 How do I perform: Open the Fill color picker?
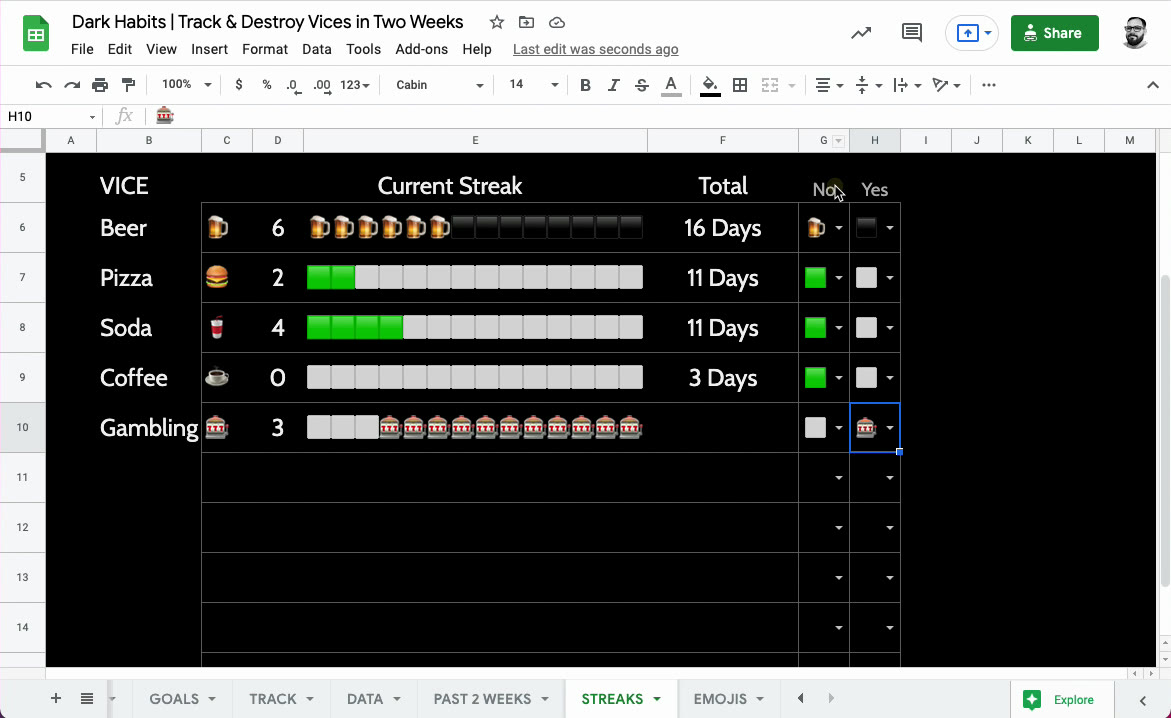[x=710, y=85]
